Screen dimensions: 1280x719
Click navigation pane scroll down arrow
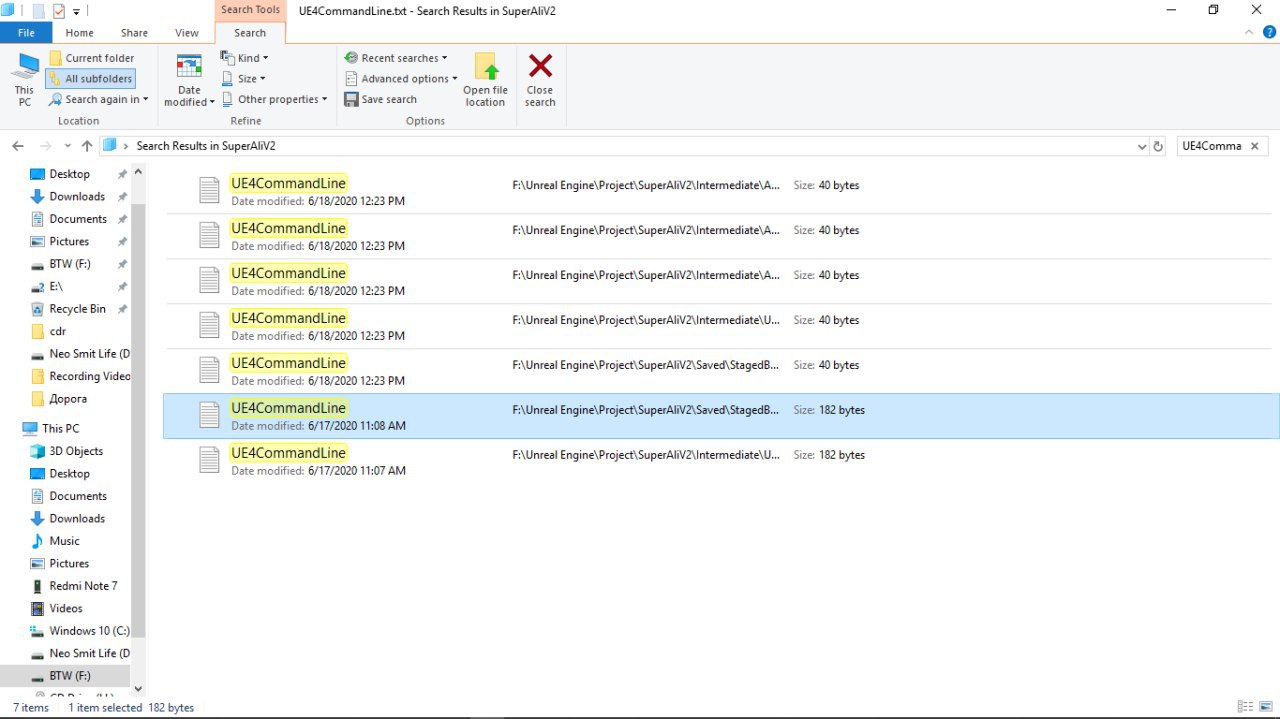[138, 689]
